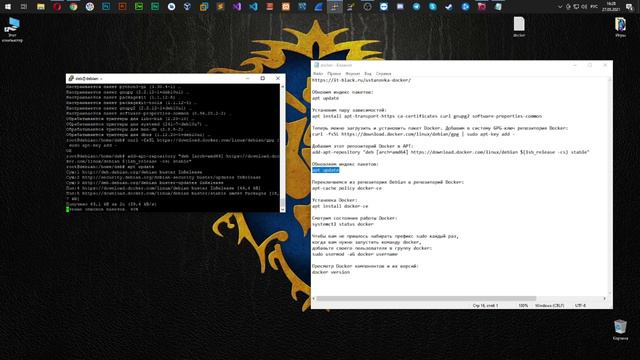
Task: Click the it-black.ru URL line in Notepad
Action: pyautogui.click(x=362, y=80)
